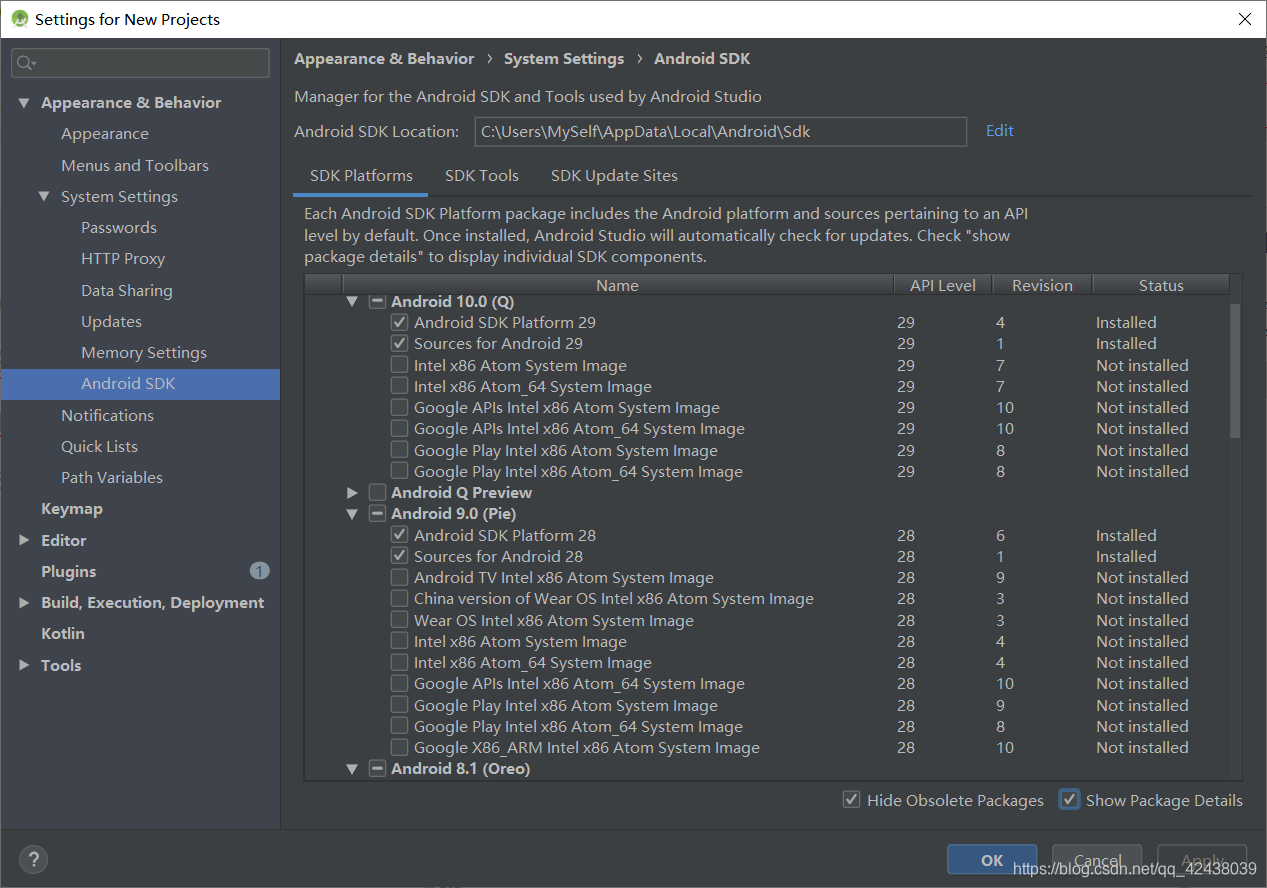Expand Build, Execution, Deployment section

click(x=24, y=602)
